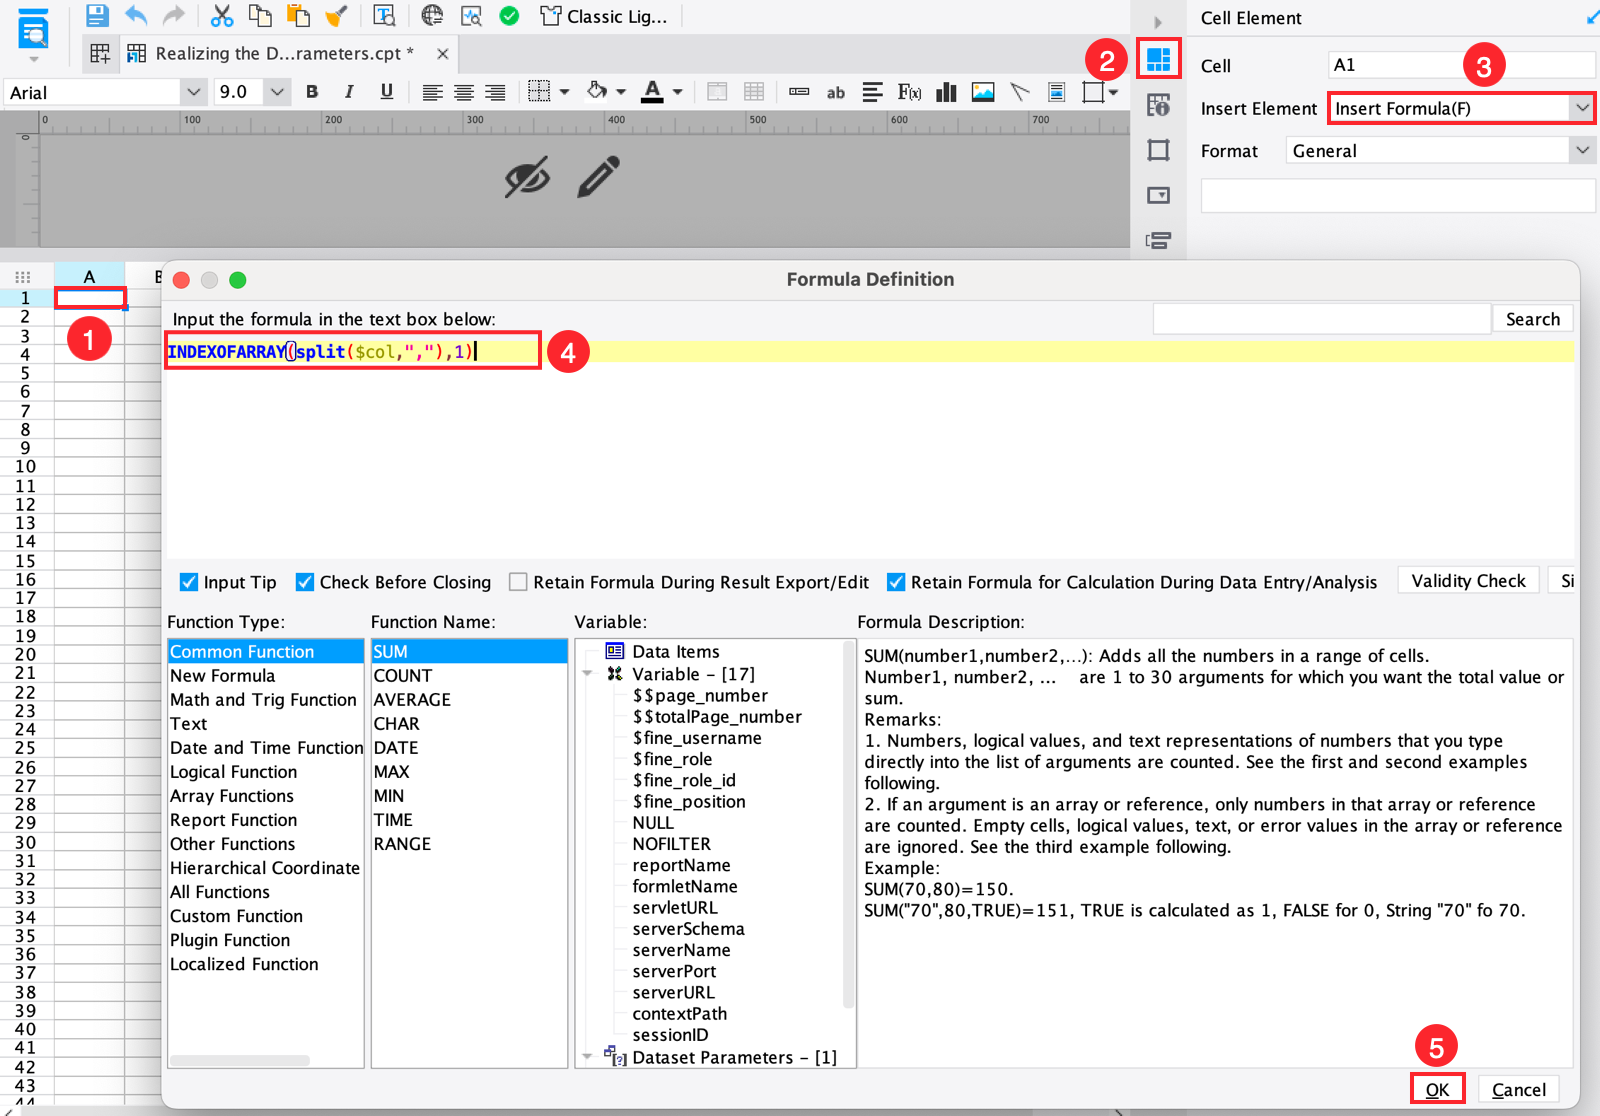Collapse the Dataset Parameters tree node
The height and width of the screenshot is (1116, 1600).
coord(588,1057)
